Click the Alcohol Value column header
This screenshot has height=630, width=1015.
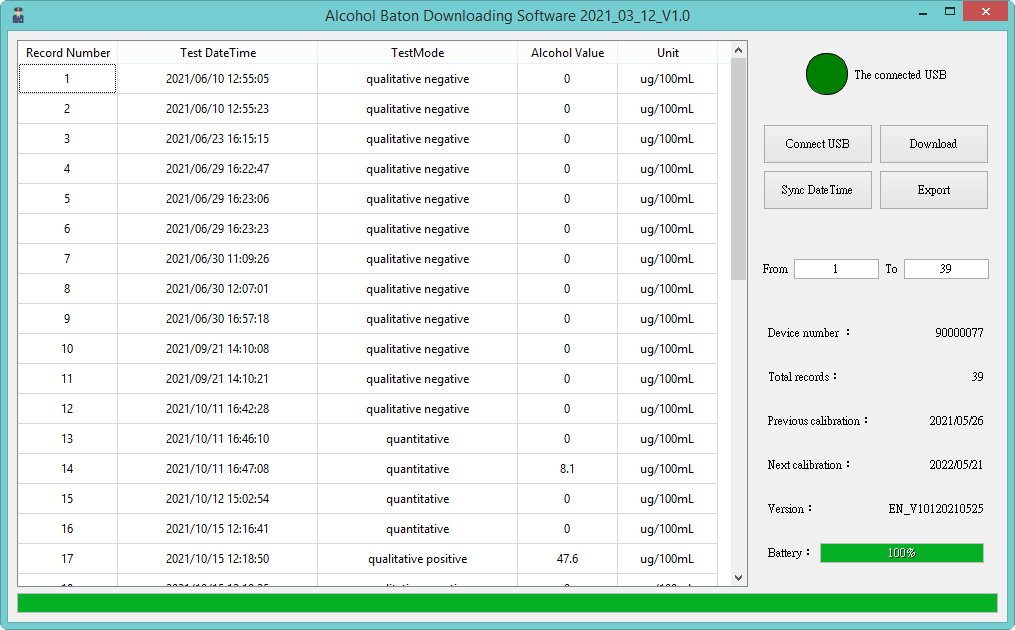(x=567, y=52)
